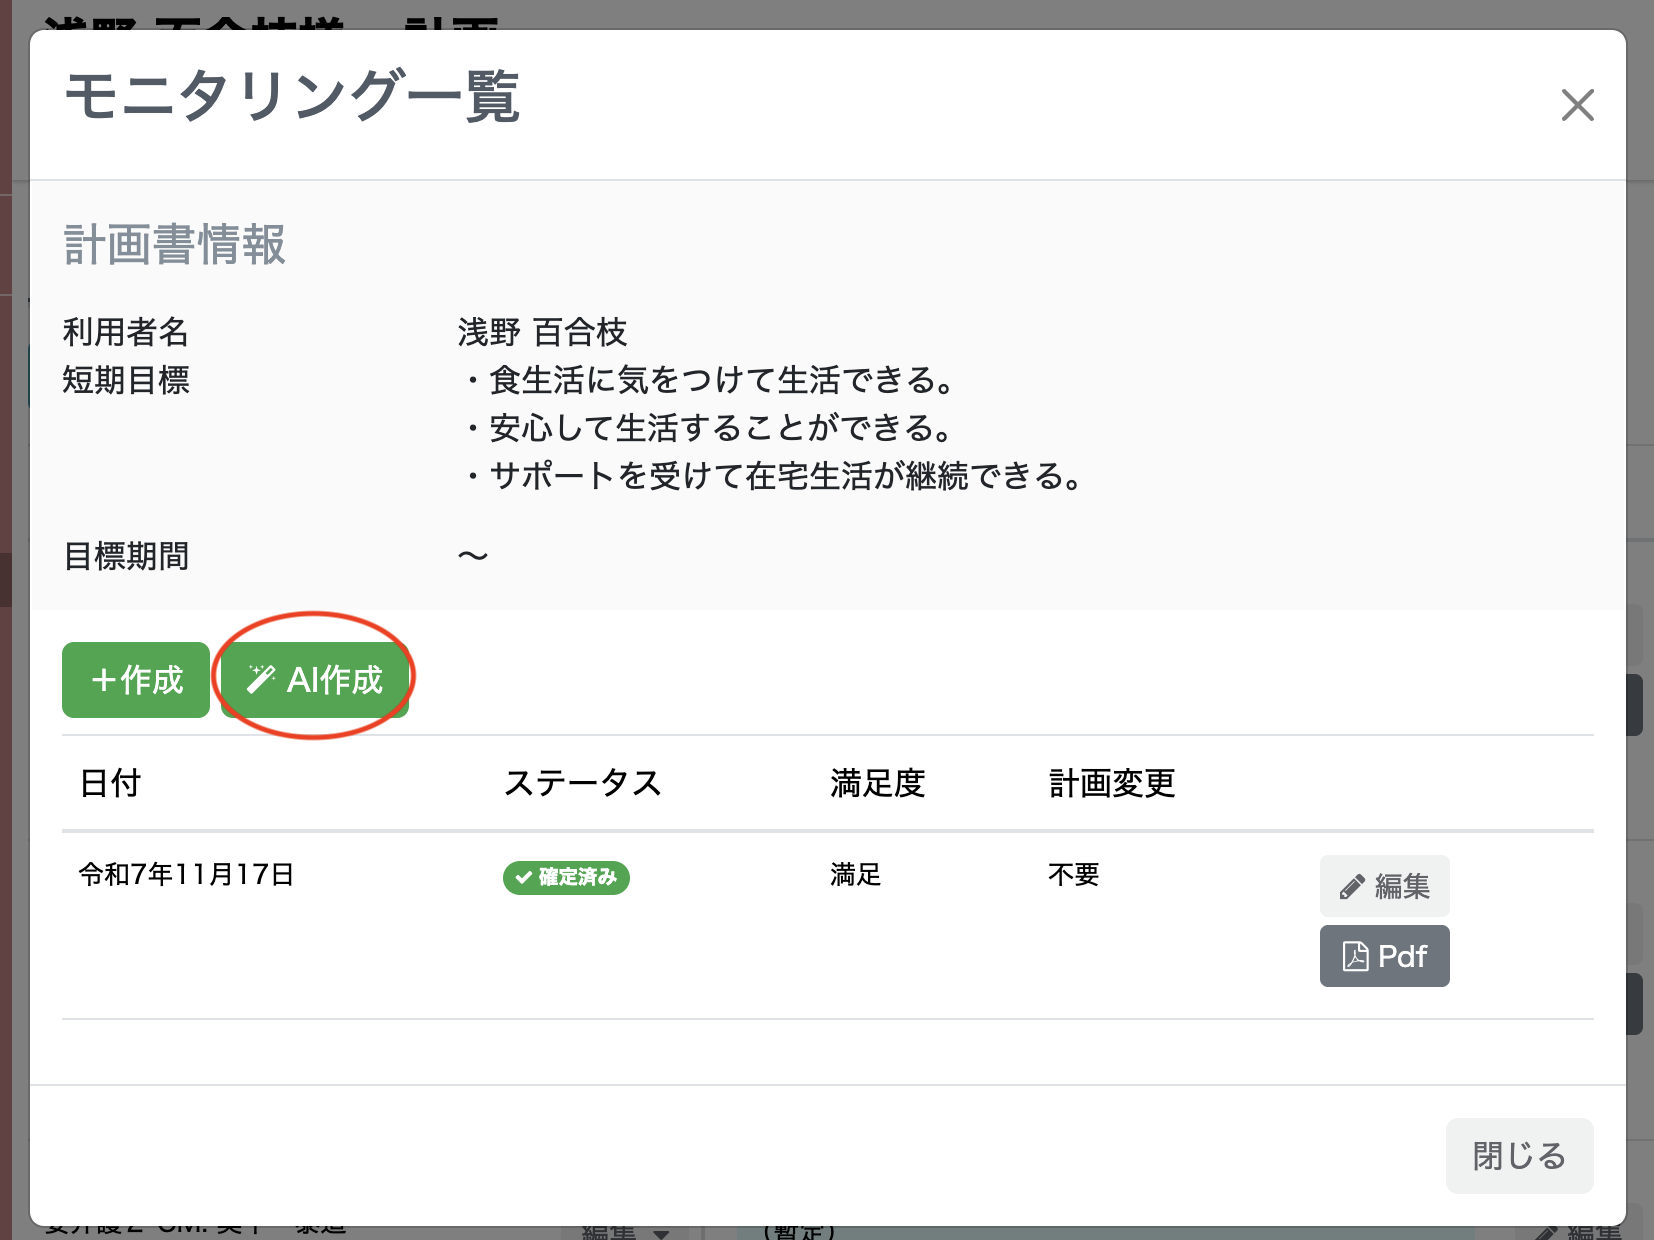Click the 日付 column header
Image resolution: width=1654 pixels, height=1240 pixels.
point(108,784)
